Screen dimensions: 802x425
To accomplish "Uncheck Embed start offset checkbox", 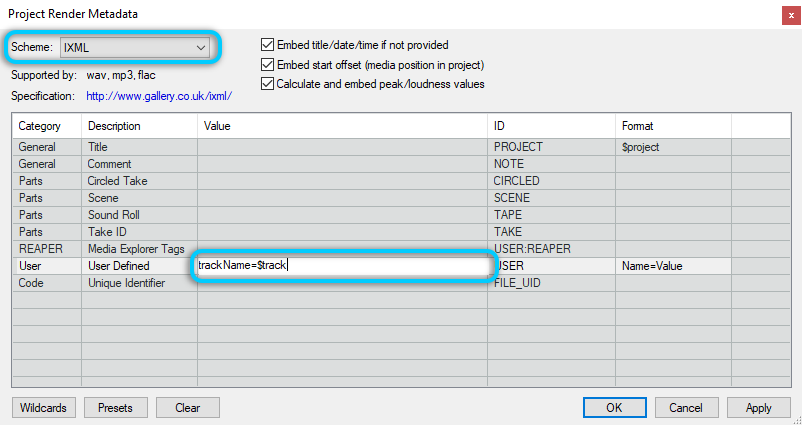I will 267,65.
